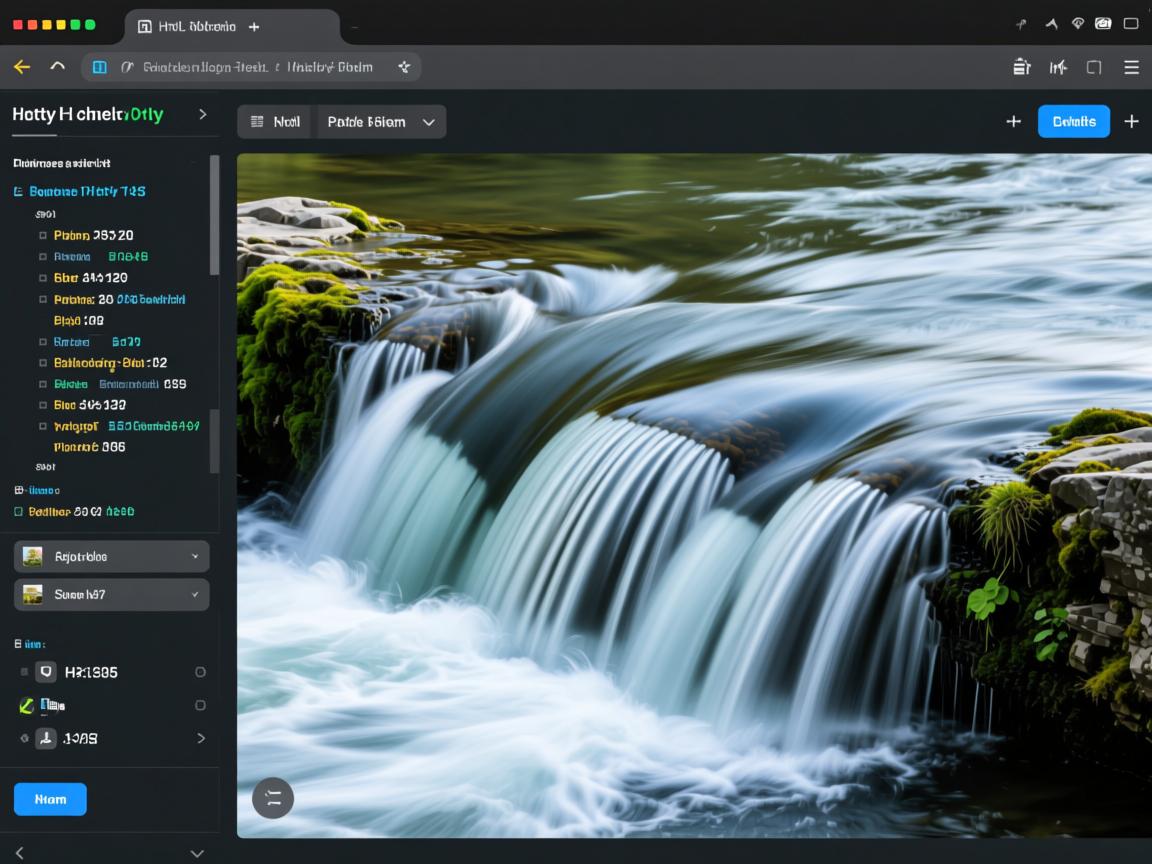The width and height of the screenshot is (1152, 864).
Task: Click the plus icon left of blue Details button
Action: (1013, 121)
